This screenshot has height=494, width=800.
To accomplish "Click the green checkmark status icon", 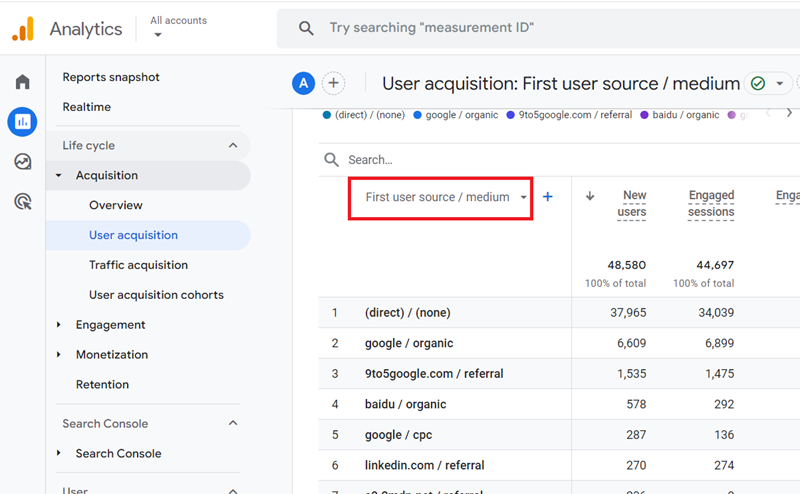I will (758, 83).
